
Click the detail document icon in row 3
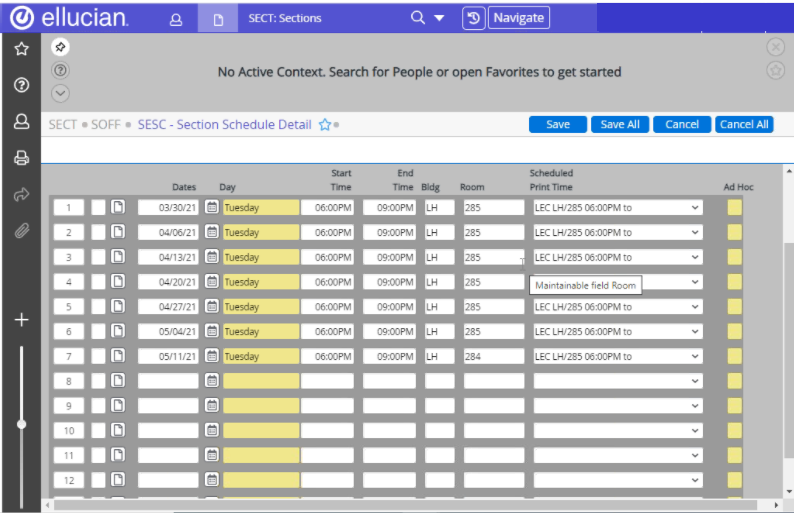point(118,257)
